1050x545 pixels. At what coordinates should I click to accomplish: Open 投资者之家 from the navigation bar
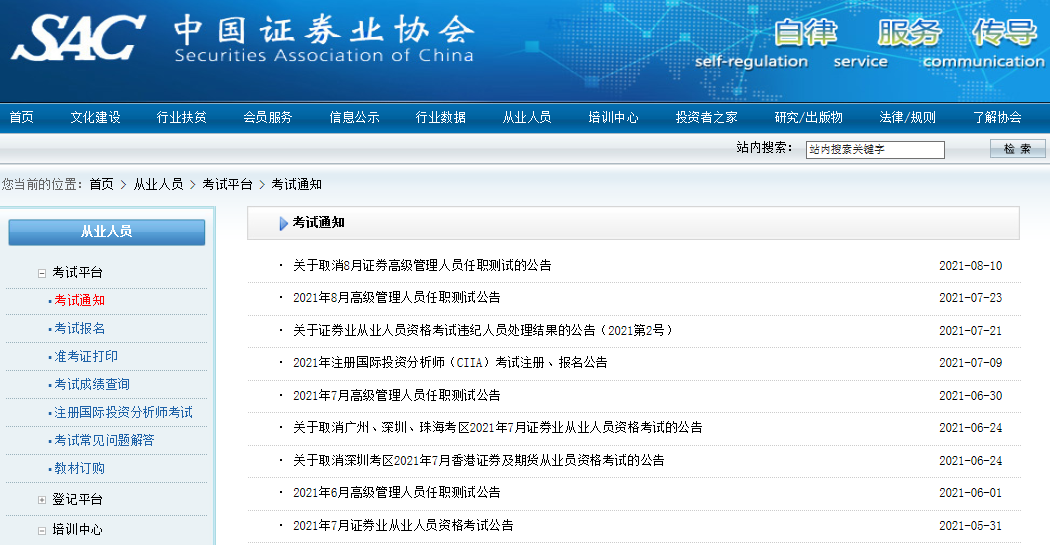706,117
